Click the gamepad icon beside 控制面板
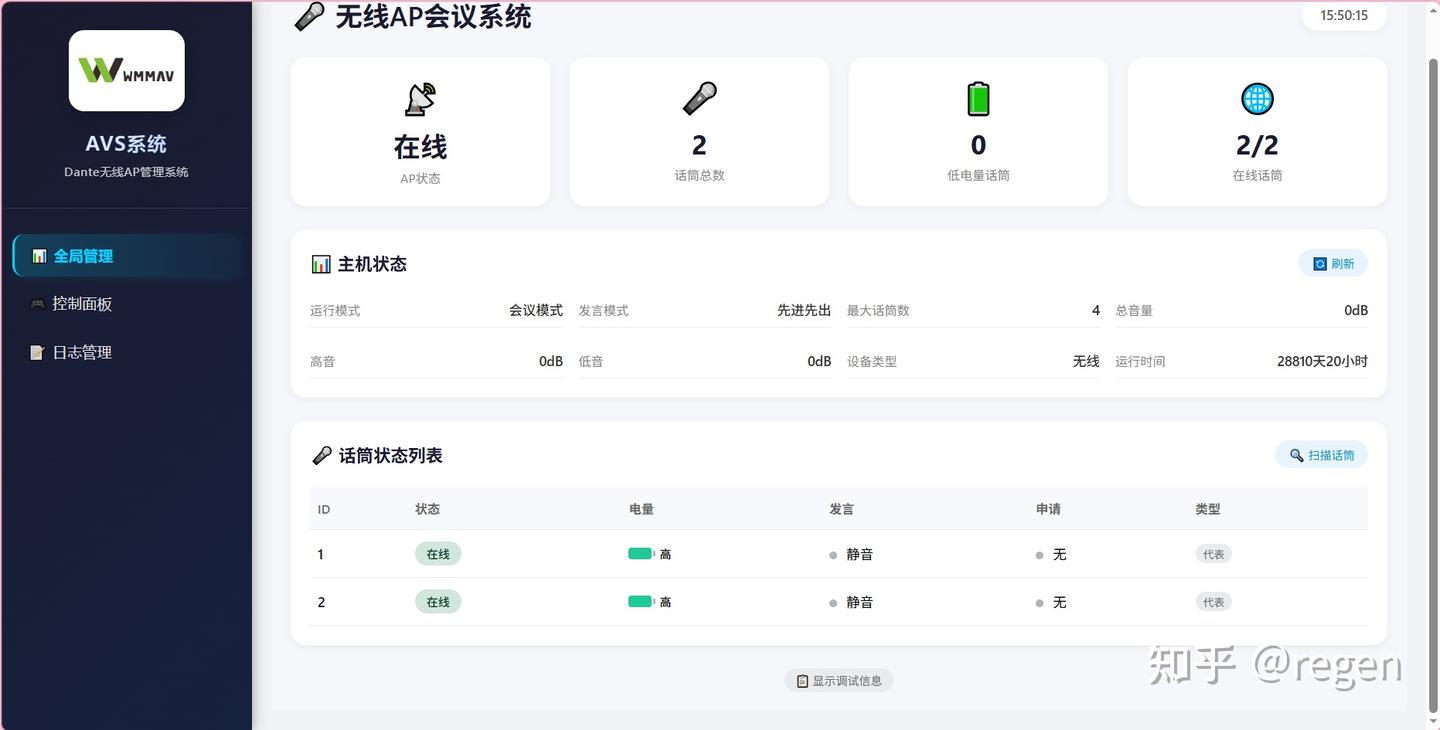Viewport: 1440px width, 730px height. click(38, 304)
